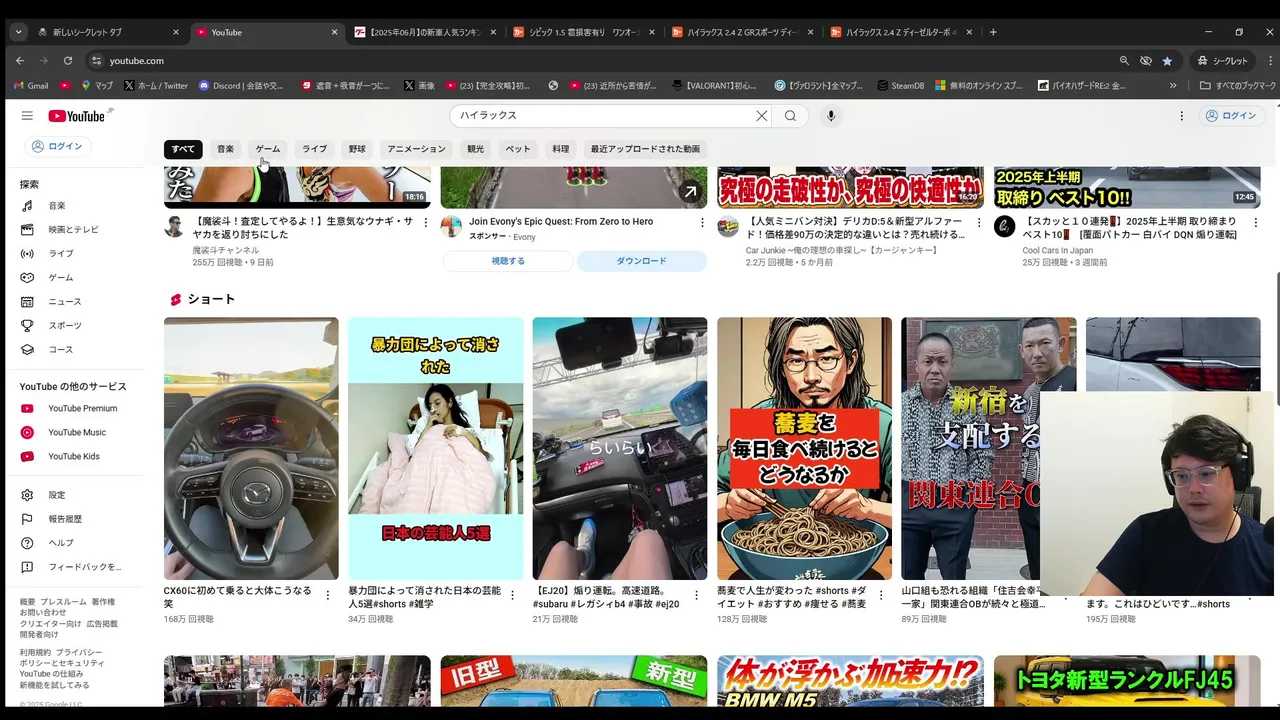Open more options for 暴力団 short
The image size is (1280, 720).
click(x=512, y=595)
